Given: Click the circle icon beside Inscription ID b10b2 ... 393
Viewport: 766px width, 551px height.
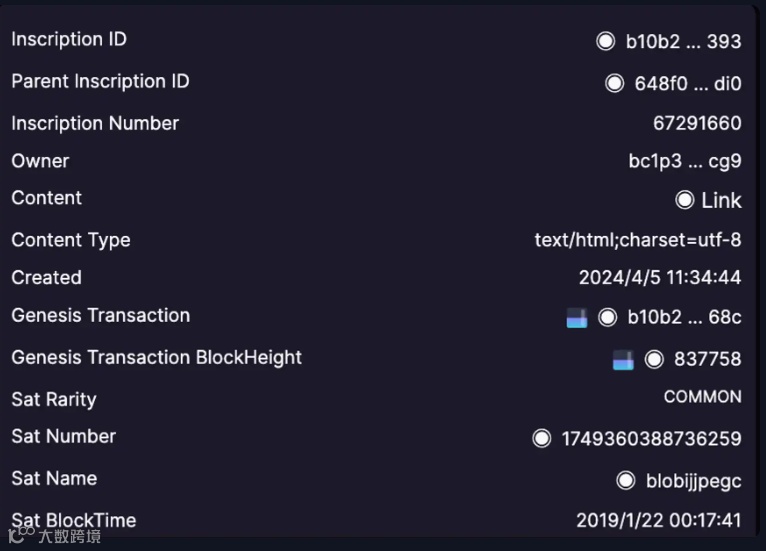Looking at the screenshot, I should [x=606, y=41].
